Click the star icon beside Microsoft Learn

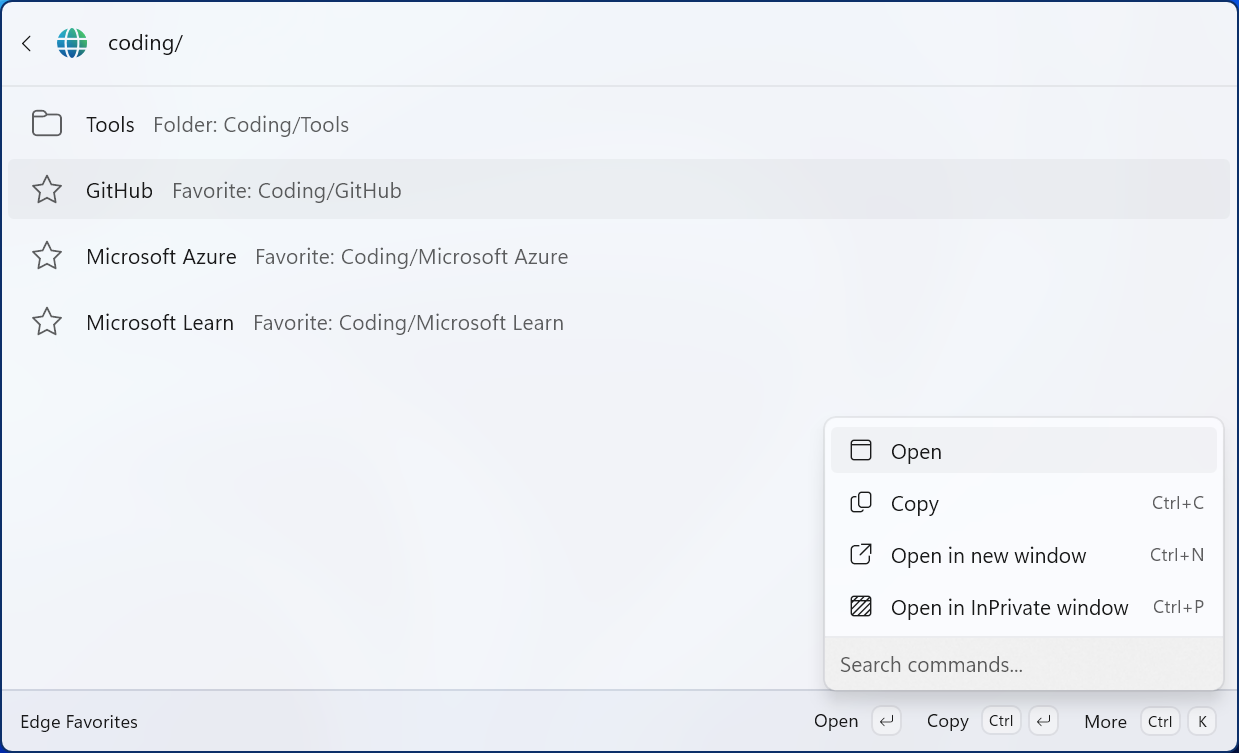click(47, 322)
